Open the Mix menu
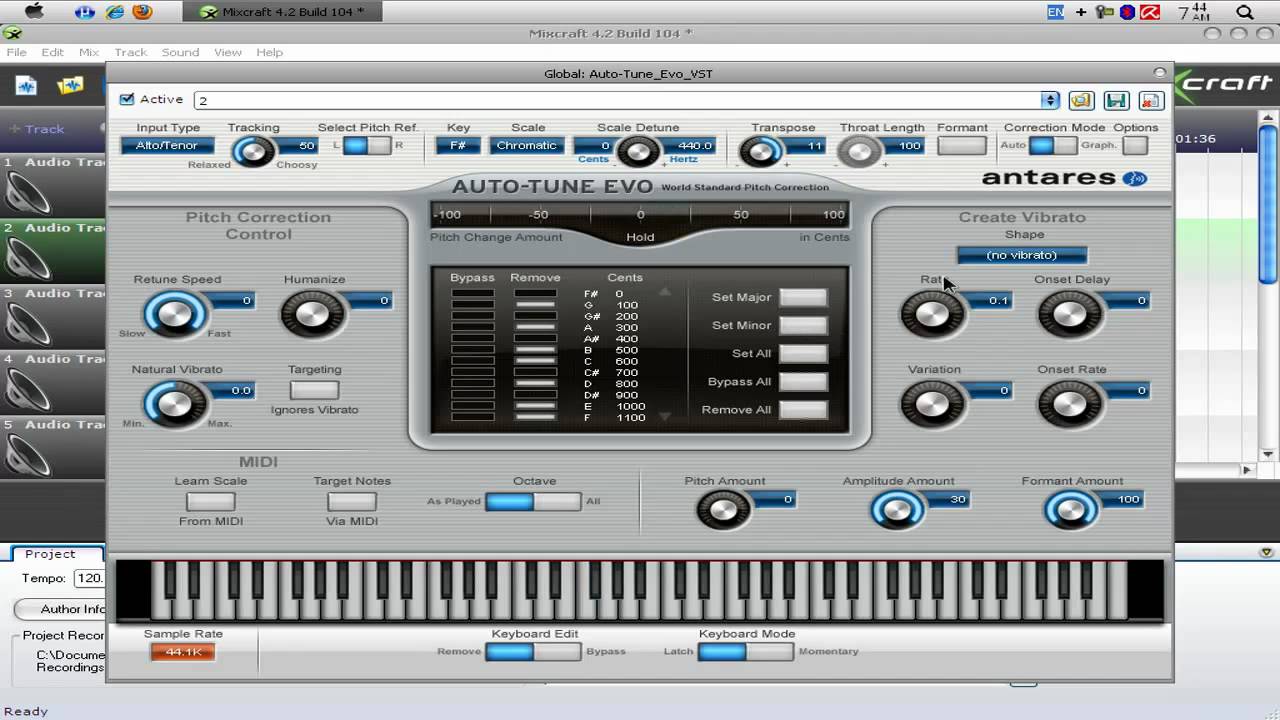The width and height of the screenshot is (1280, 720). 89,52
